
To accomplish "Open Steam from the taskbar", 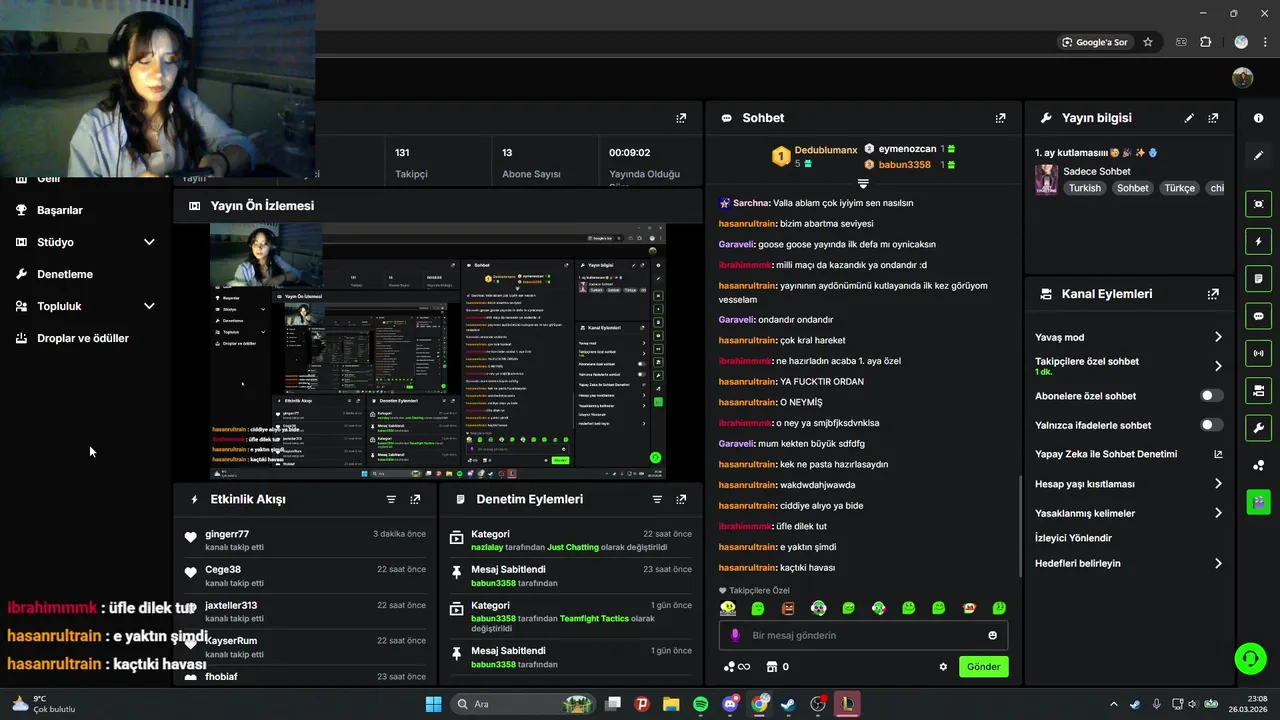I will click(x=788, y=704).
